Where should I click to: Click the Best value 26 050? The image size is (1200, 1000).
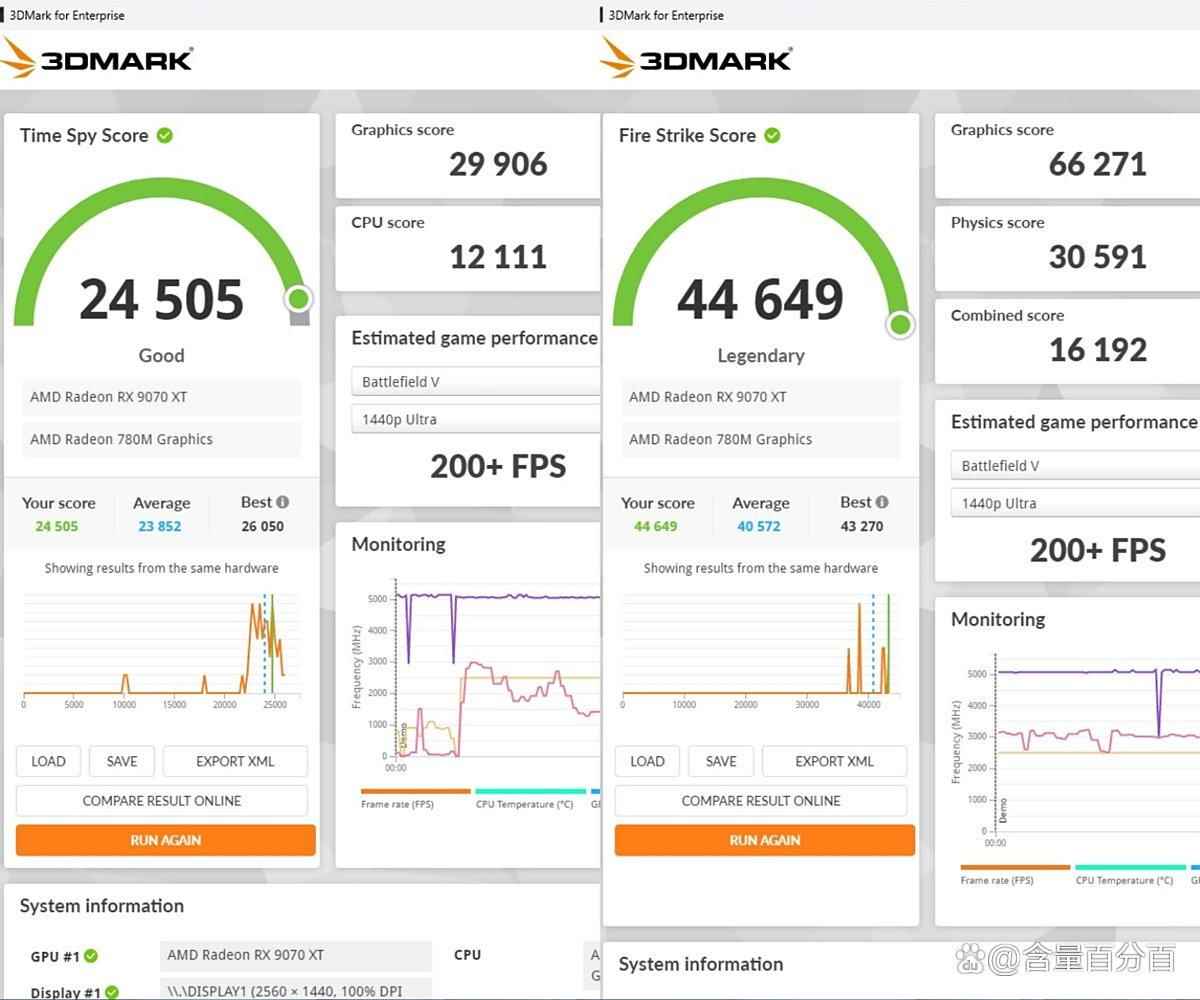pos(262,526)
